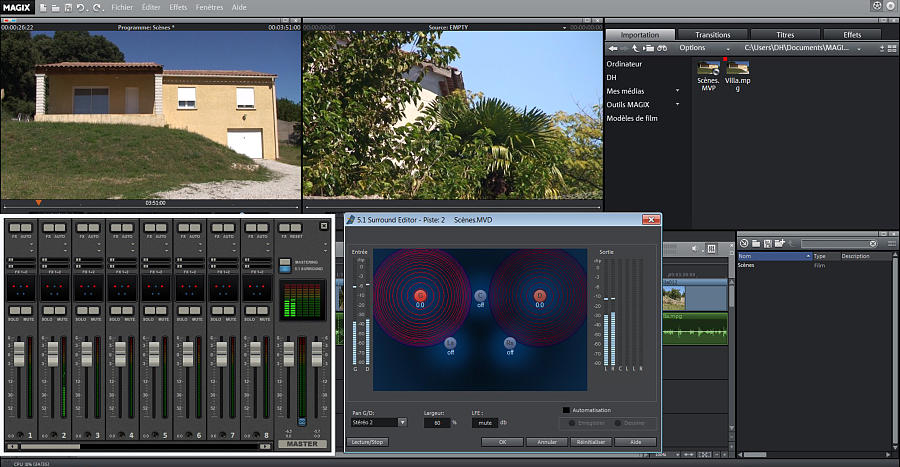Screen dimensions: 900x467
Task: Switch to the Titres tab
Action: 785,34
